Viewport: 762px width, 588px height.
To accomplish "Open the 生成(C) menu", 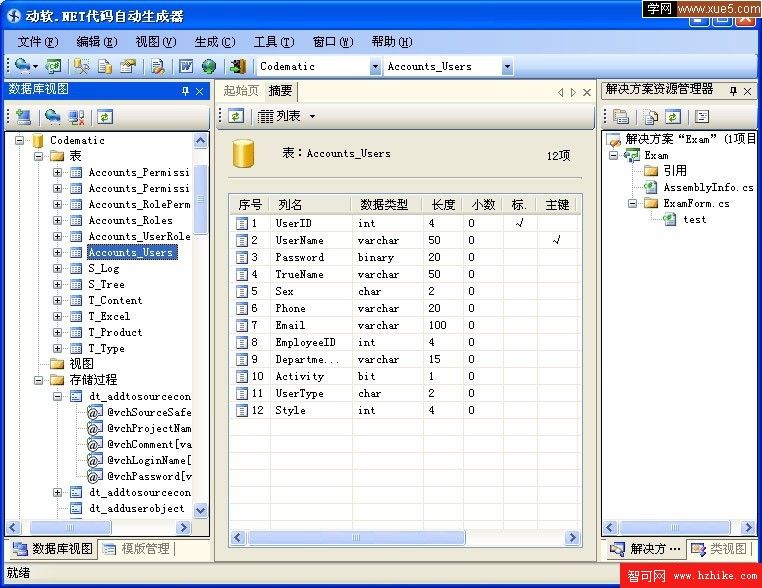I will (x=215, y=42).
